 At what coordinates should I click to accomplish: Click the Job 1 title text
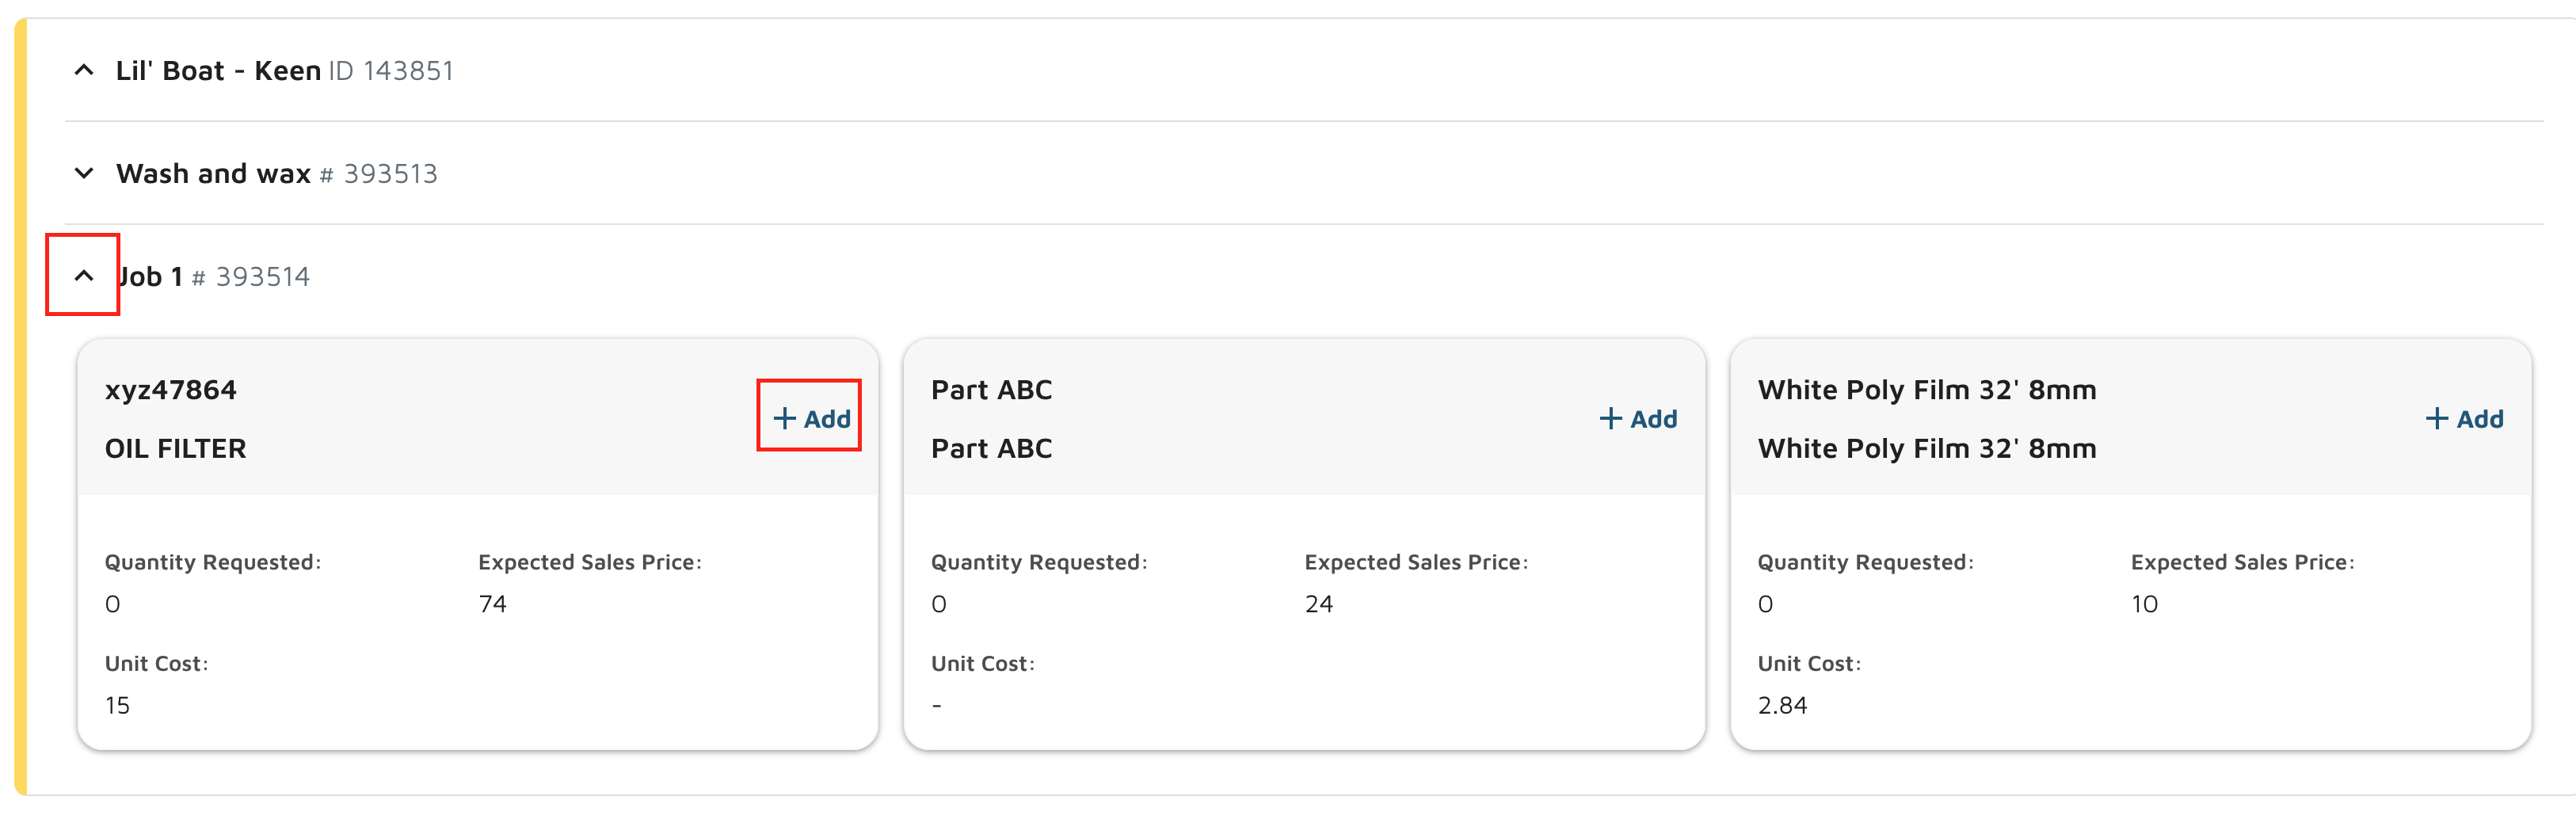point(151,277)
